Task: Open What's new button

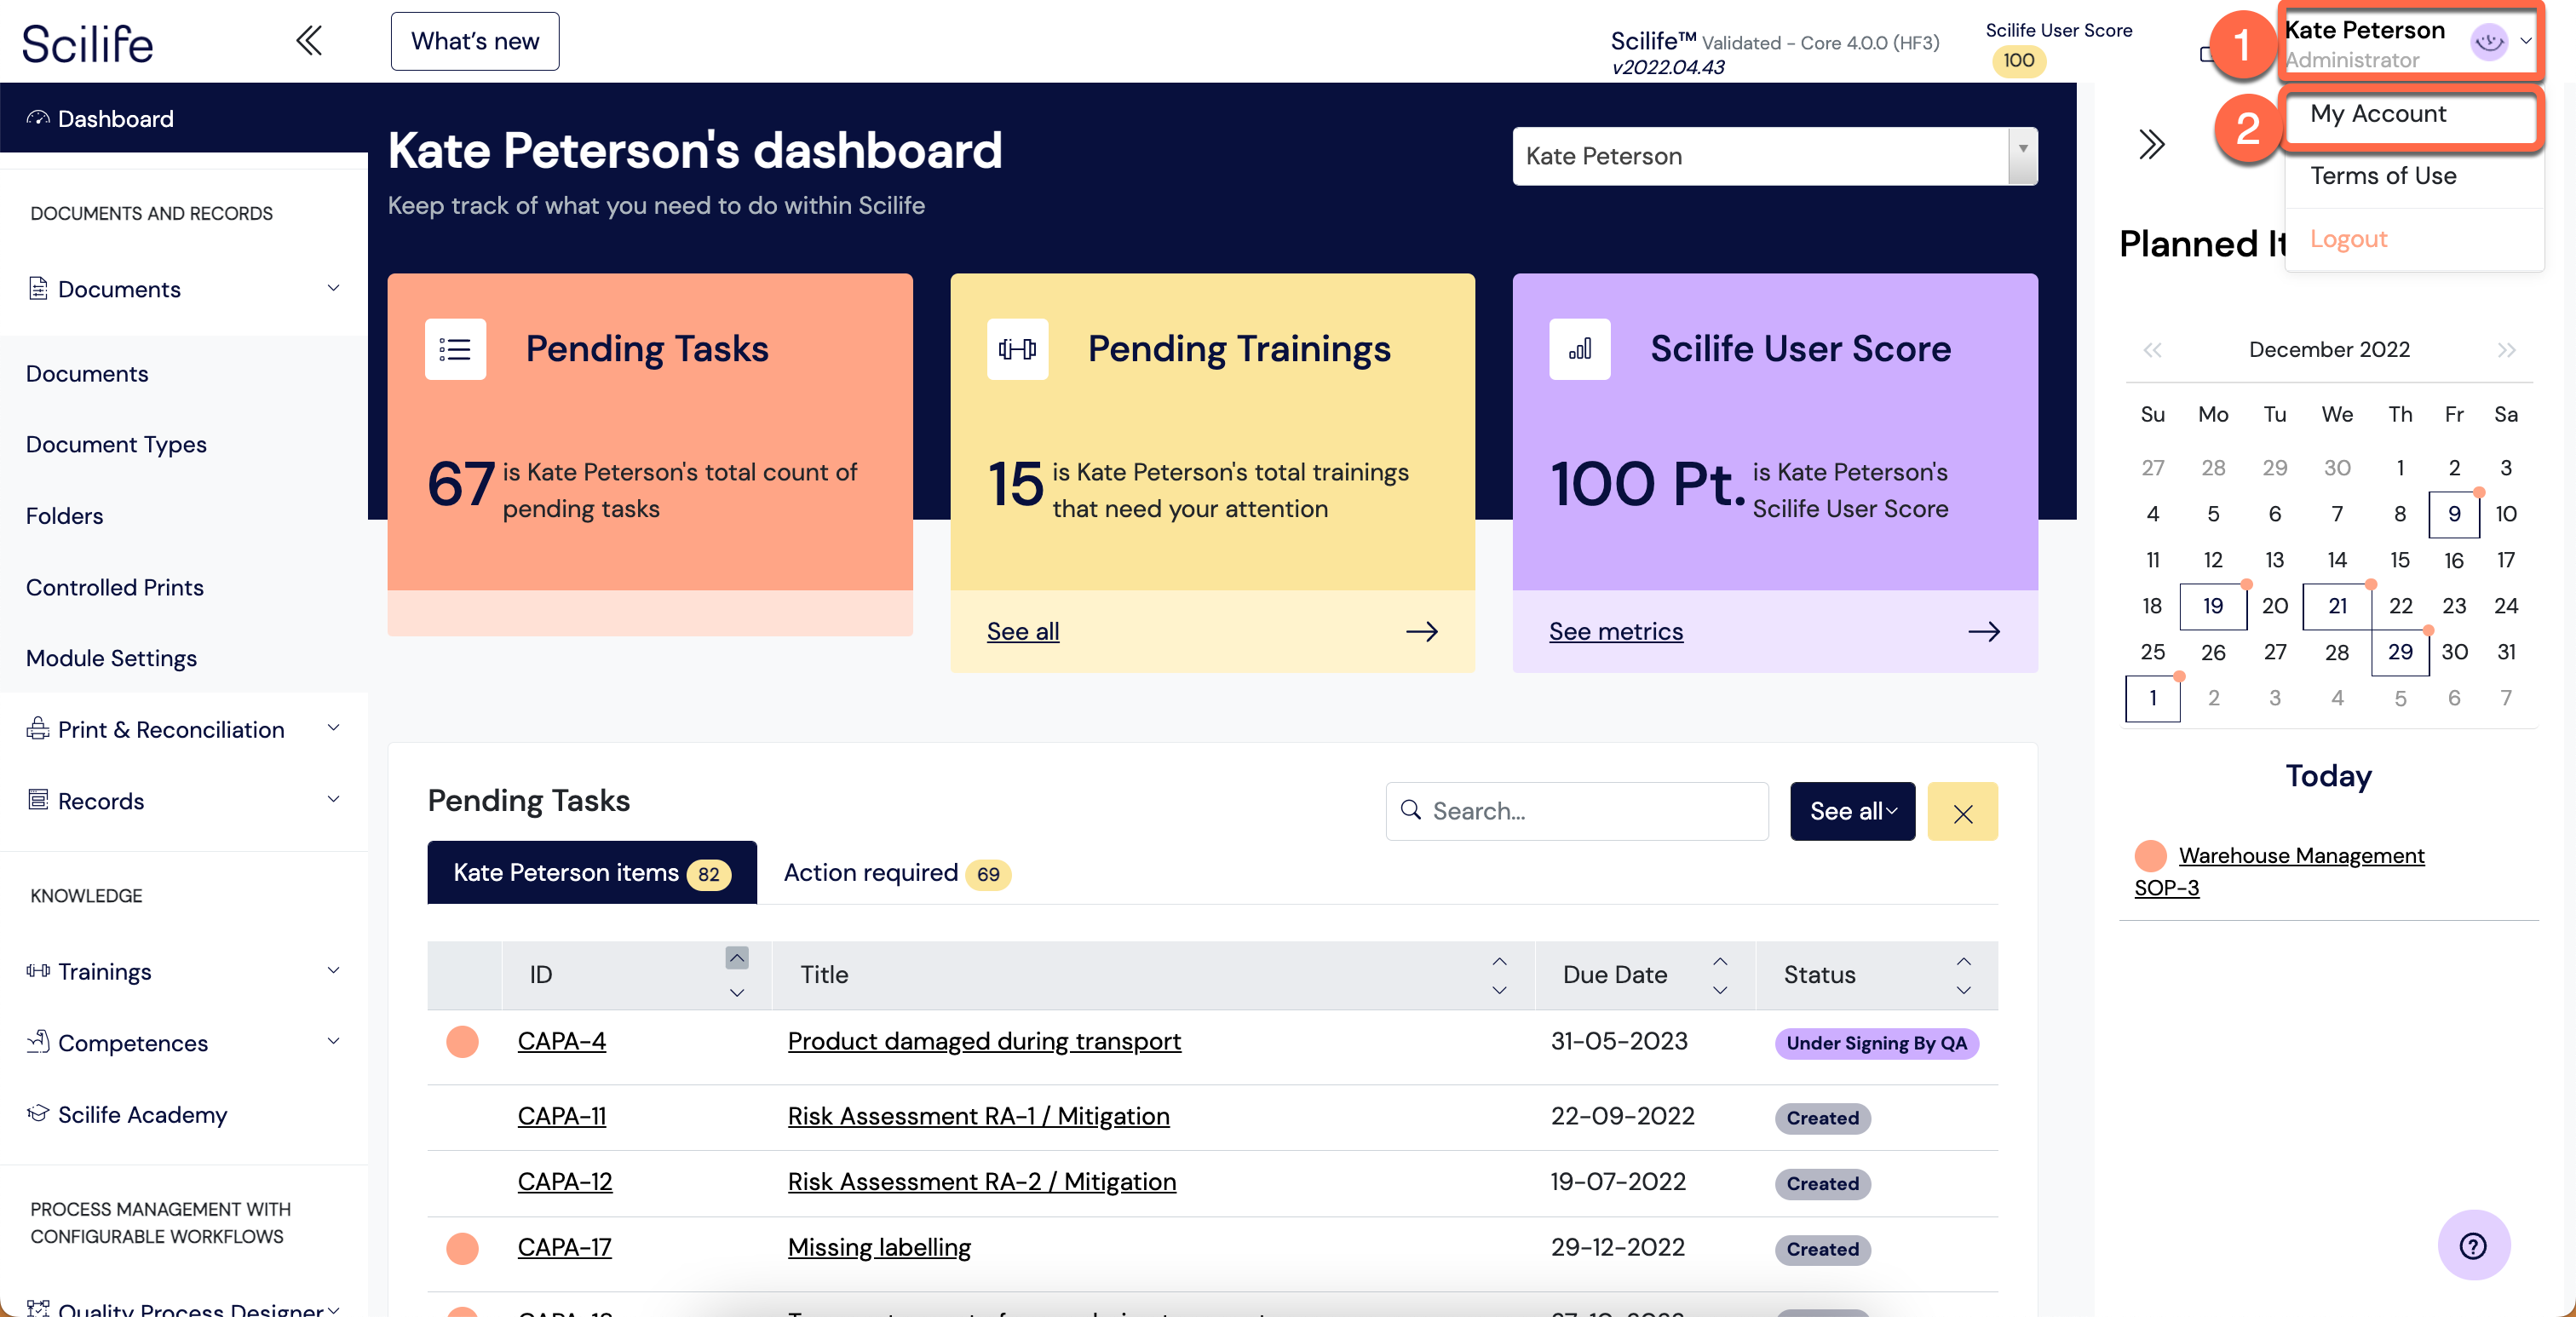Action: click(475, 42)
